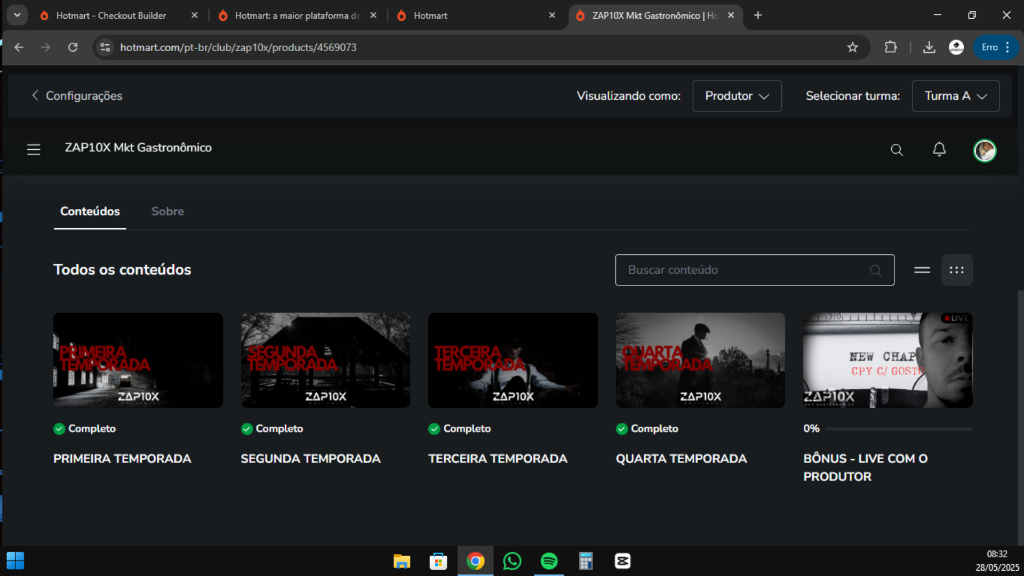Switch to the Conteúdos tab

click(x=90, y=212)
